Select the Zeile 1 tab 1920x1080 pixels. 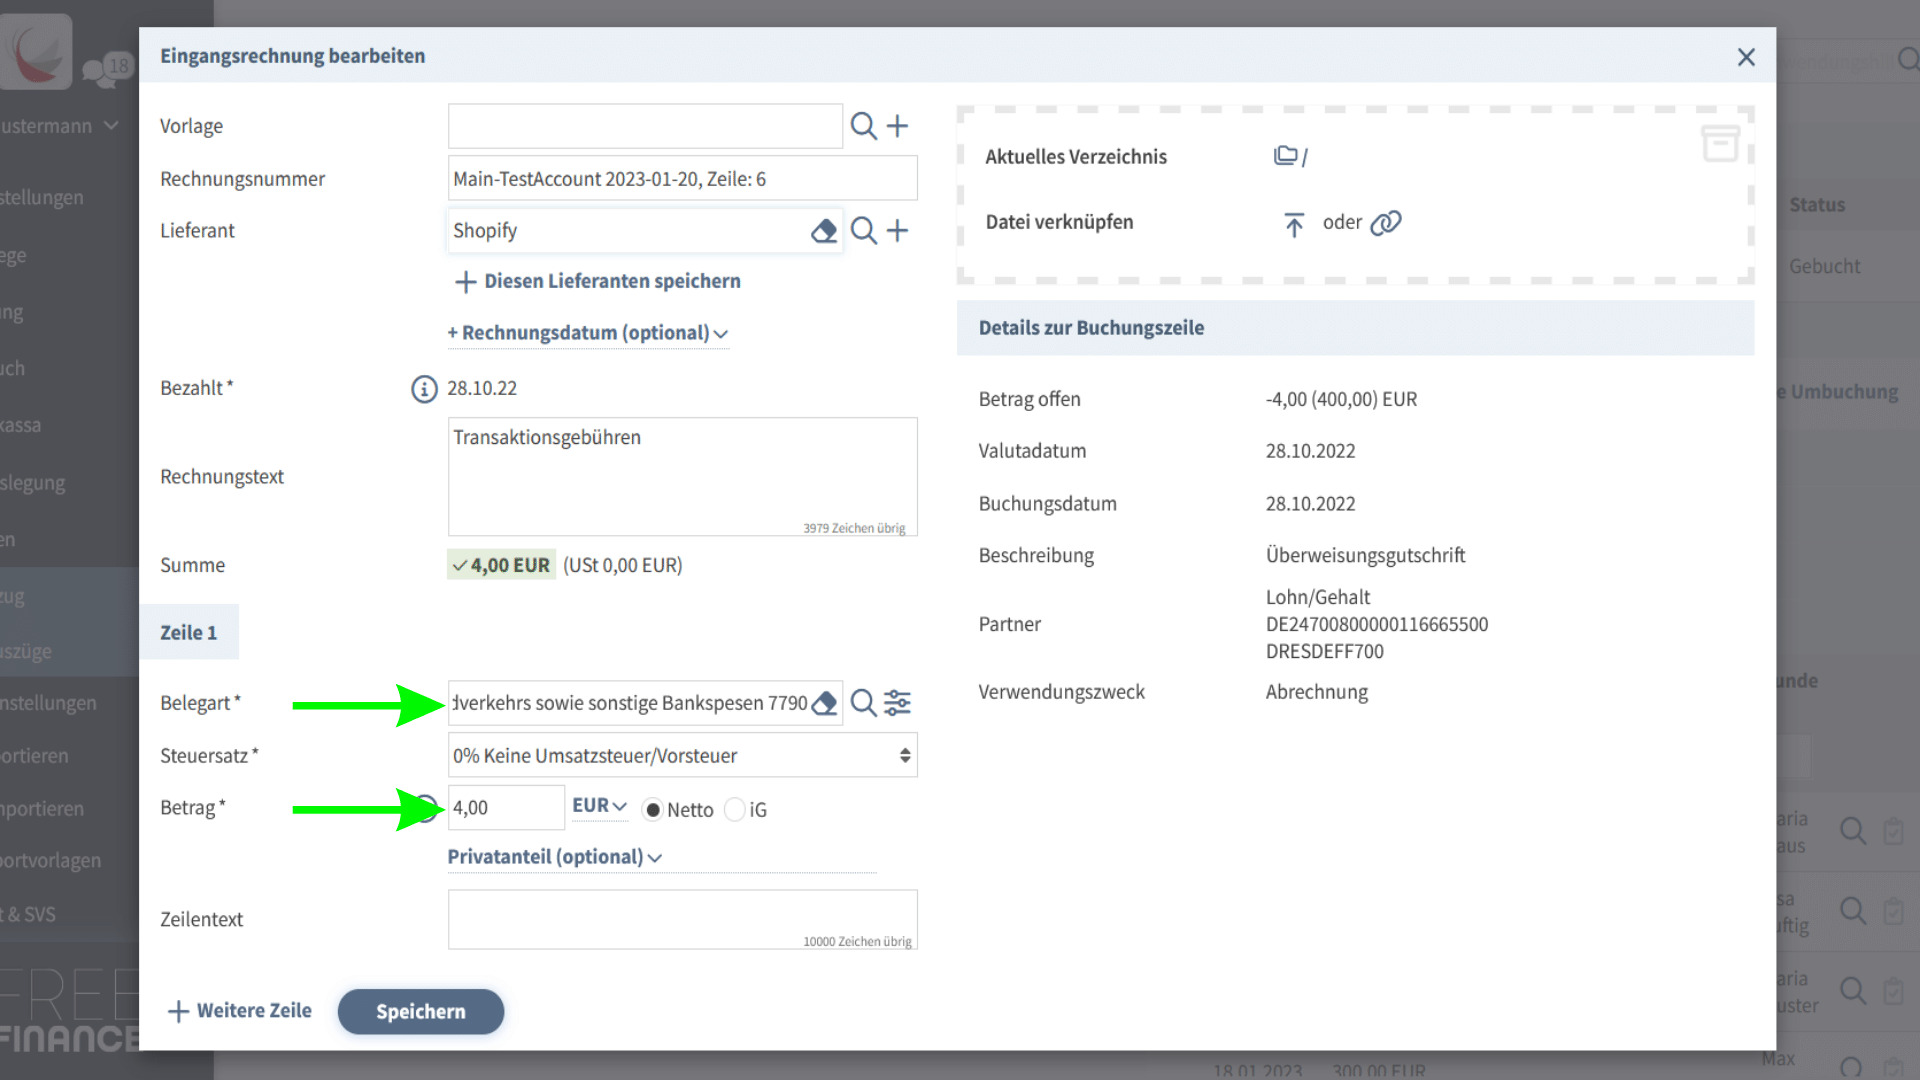189,633
